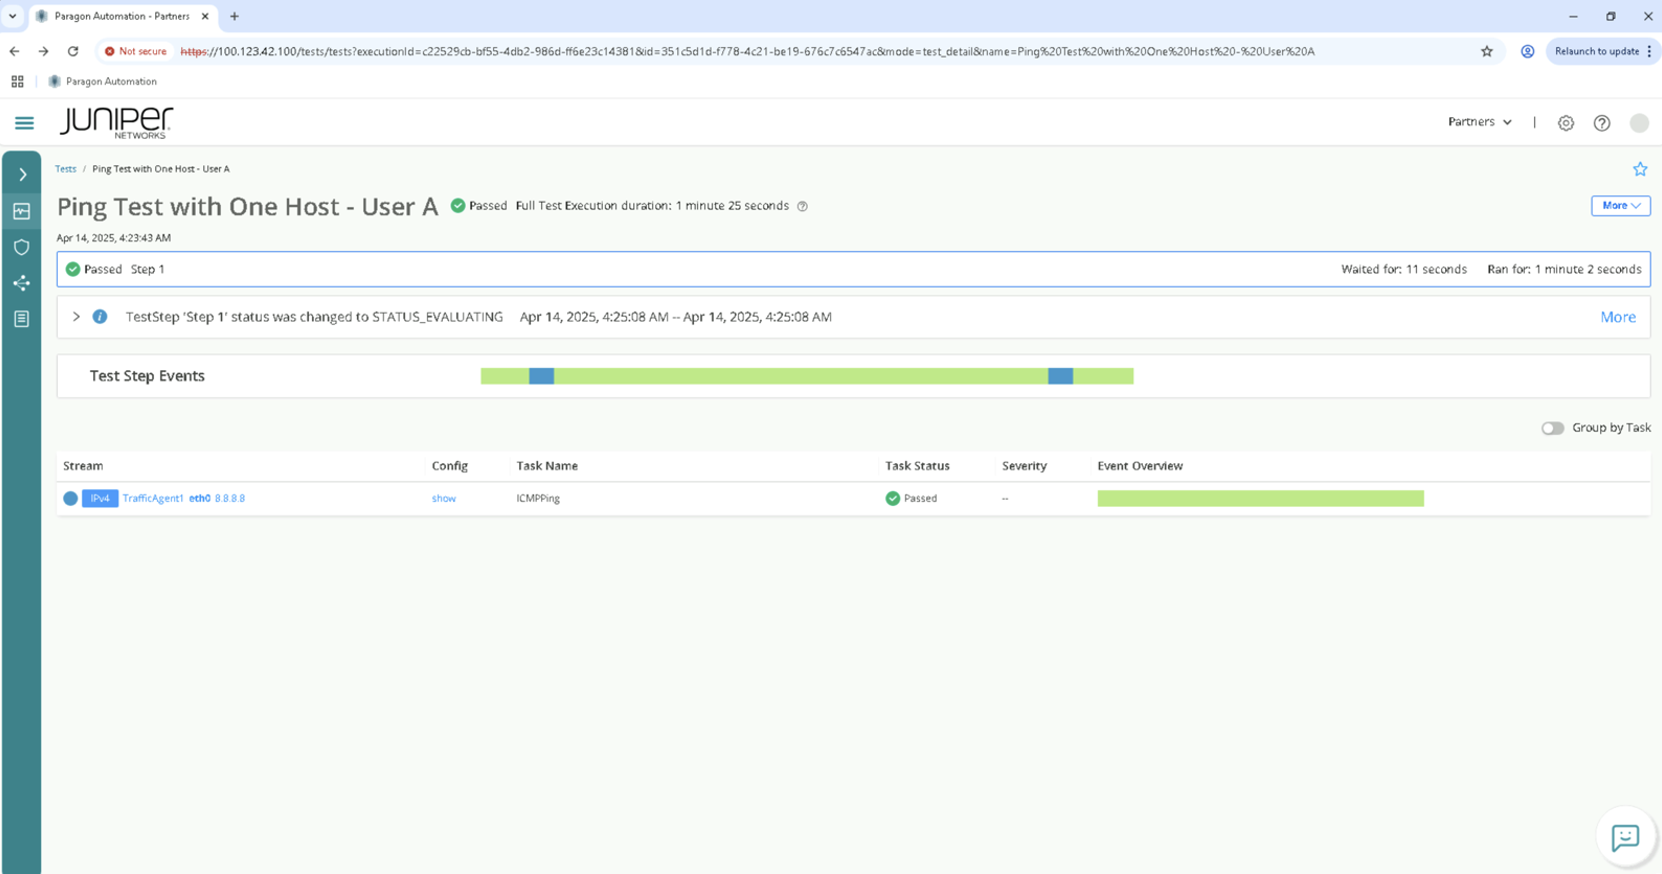The width and height of the screenshot is (1662, 874).
Task: Toggle Group by Task switch
Action: click(1552, 428)
